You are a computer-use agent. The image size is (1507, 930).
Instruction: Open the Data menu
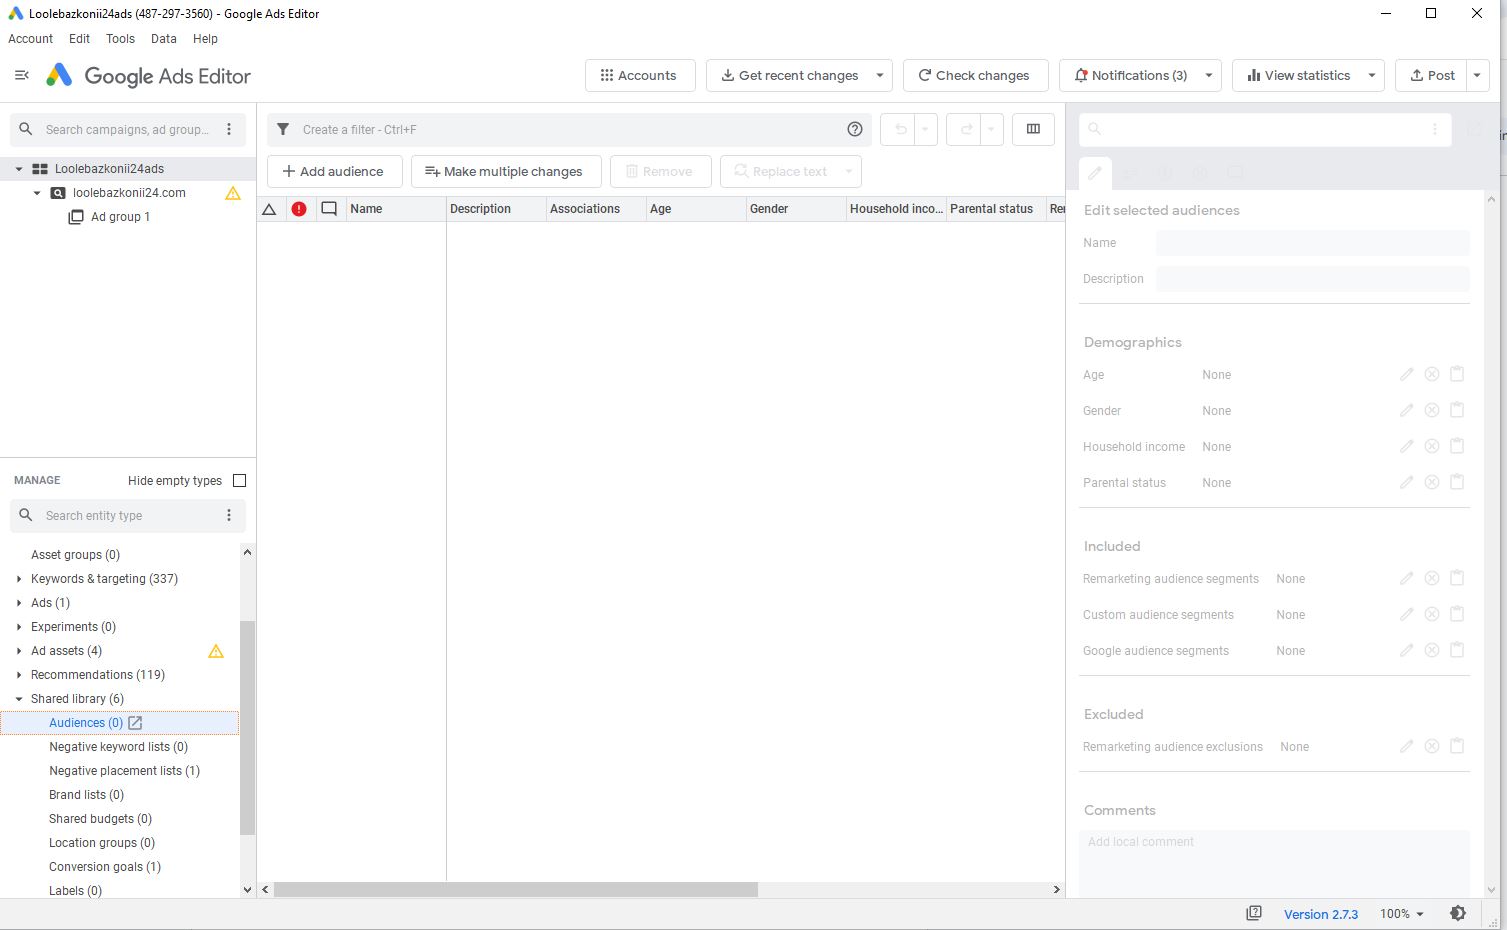[163, 39]
